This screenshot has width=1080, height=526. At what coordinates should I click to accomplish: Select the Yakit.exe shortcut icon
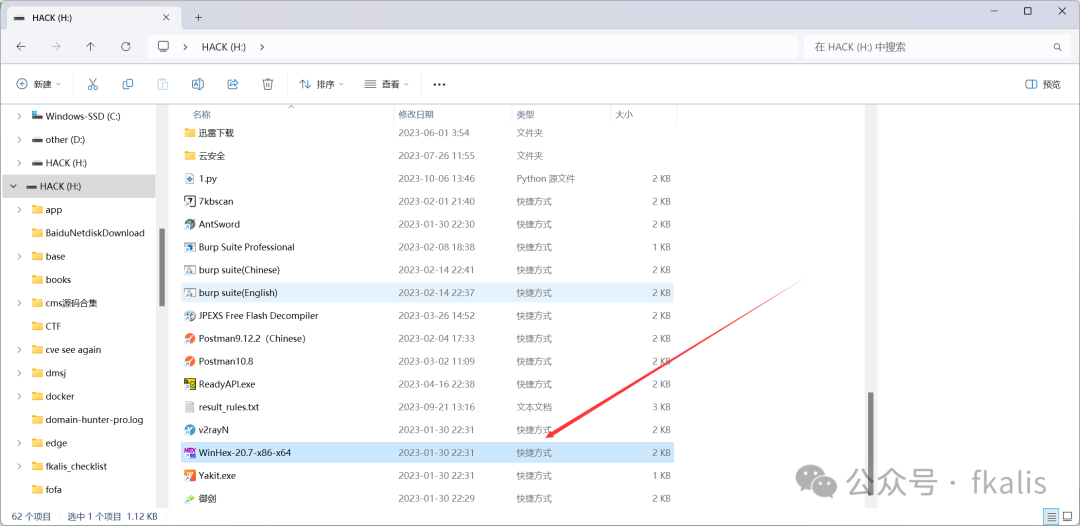pyautogui.click(x=190, y=475)
